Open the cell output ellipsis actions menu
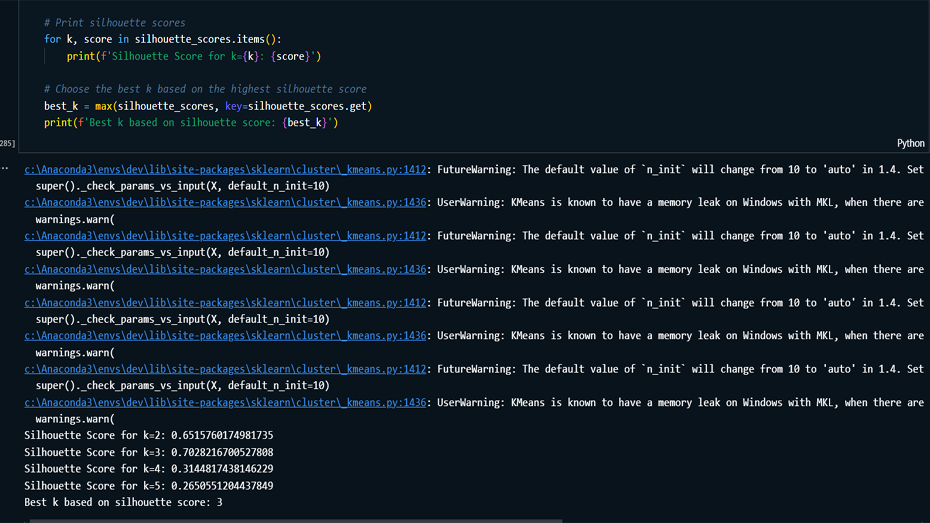 point(5,169)
